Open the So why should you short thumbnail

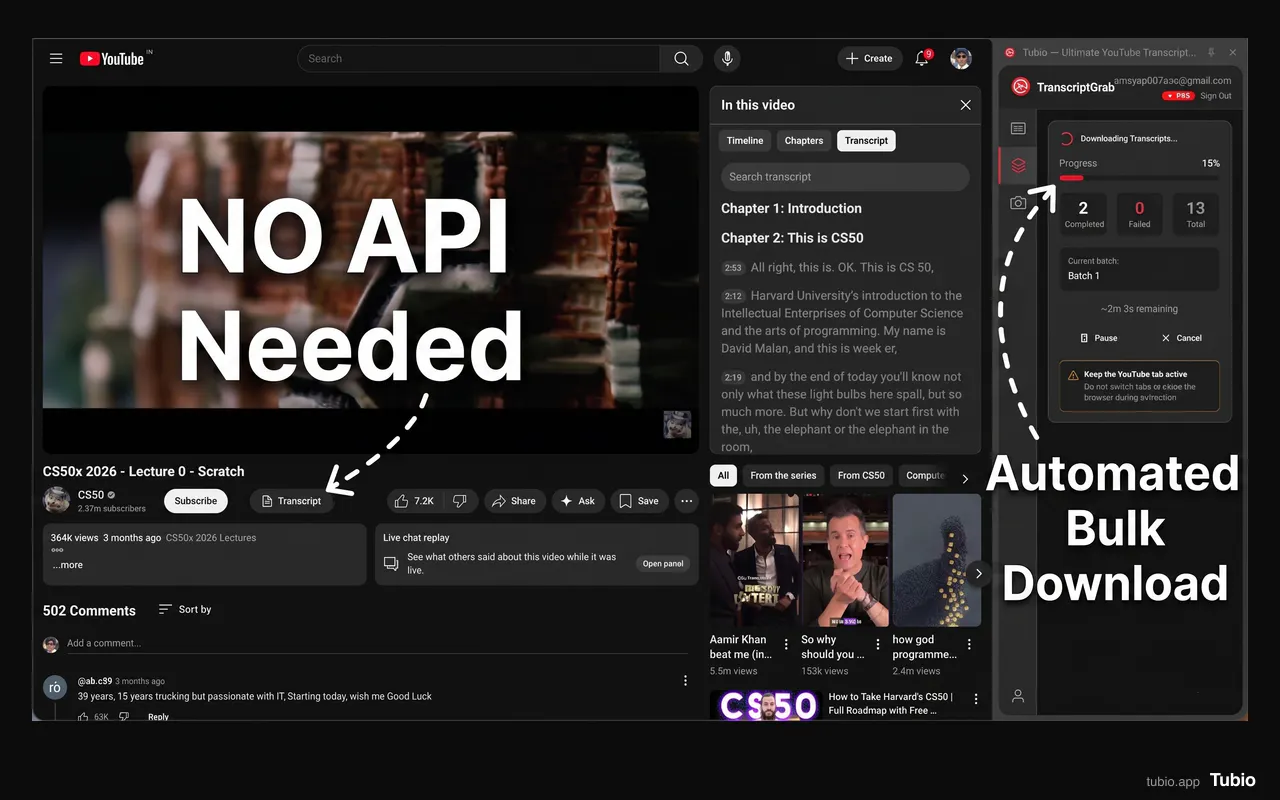[x=845, y=560]
